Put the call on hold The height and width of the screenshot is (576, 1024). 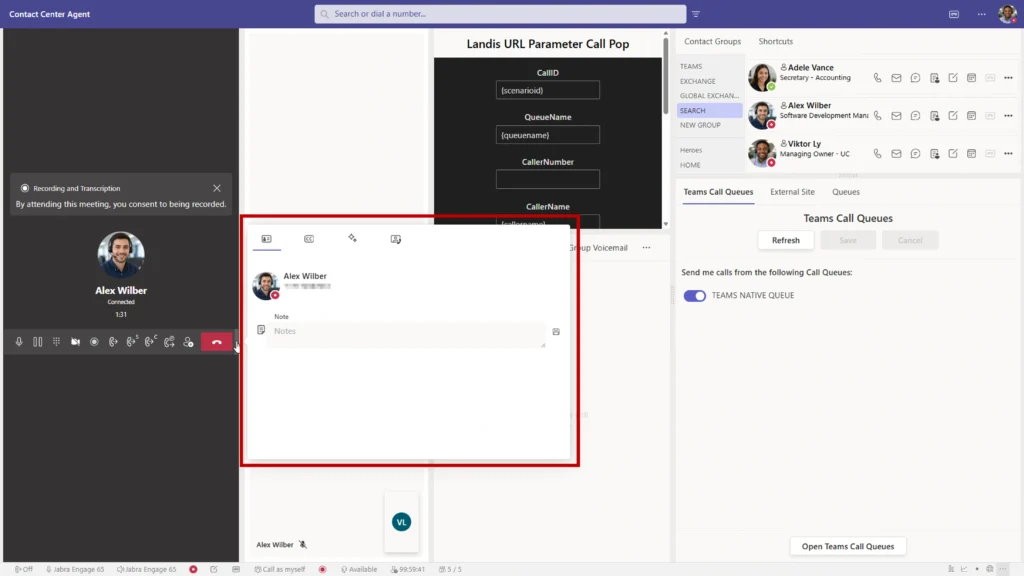tap(38, 342)
